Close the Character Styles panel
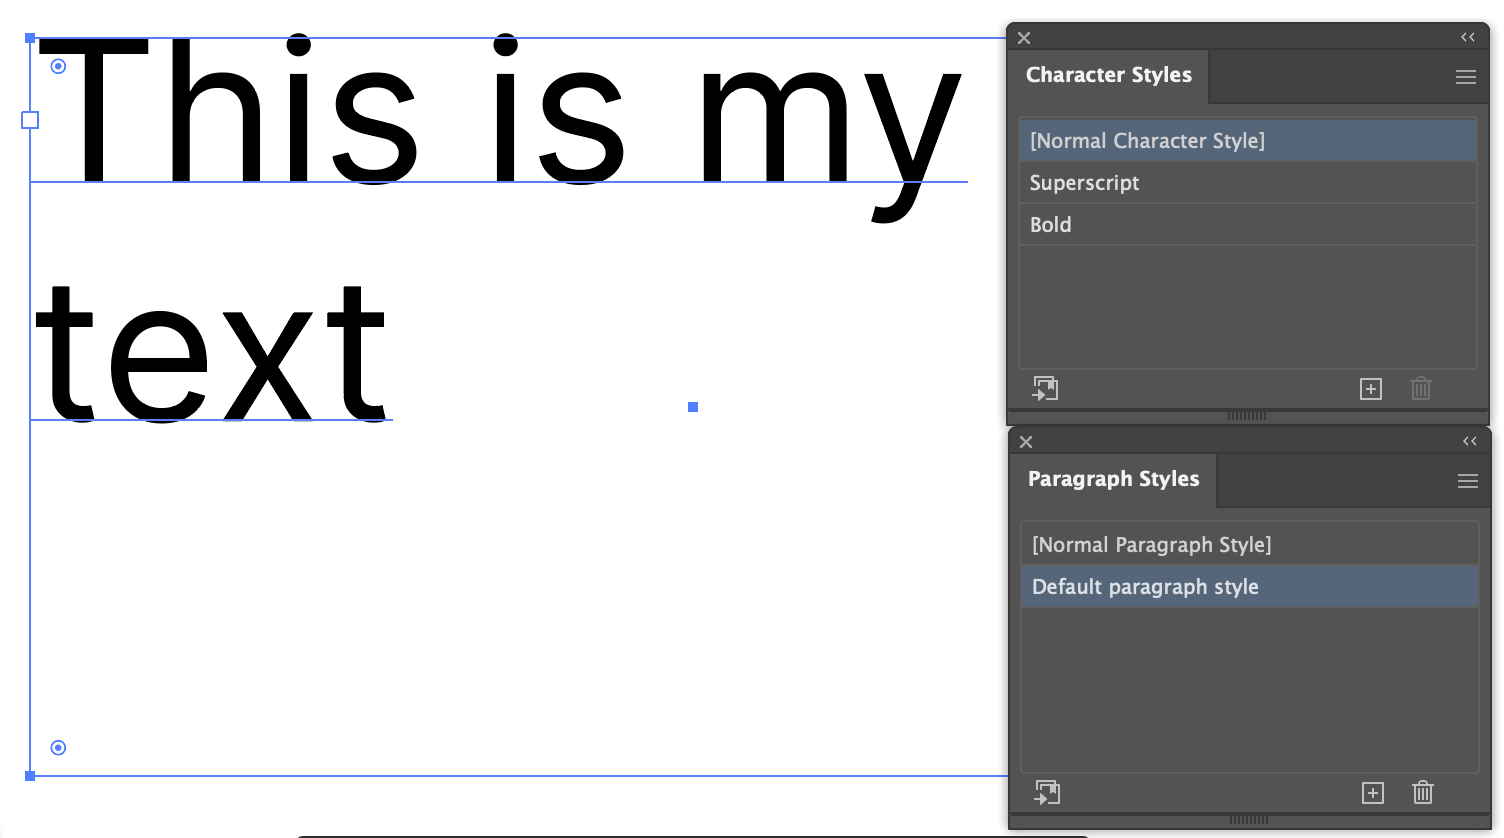 (1024, 38)
